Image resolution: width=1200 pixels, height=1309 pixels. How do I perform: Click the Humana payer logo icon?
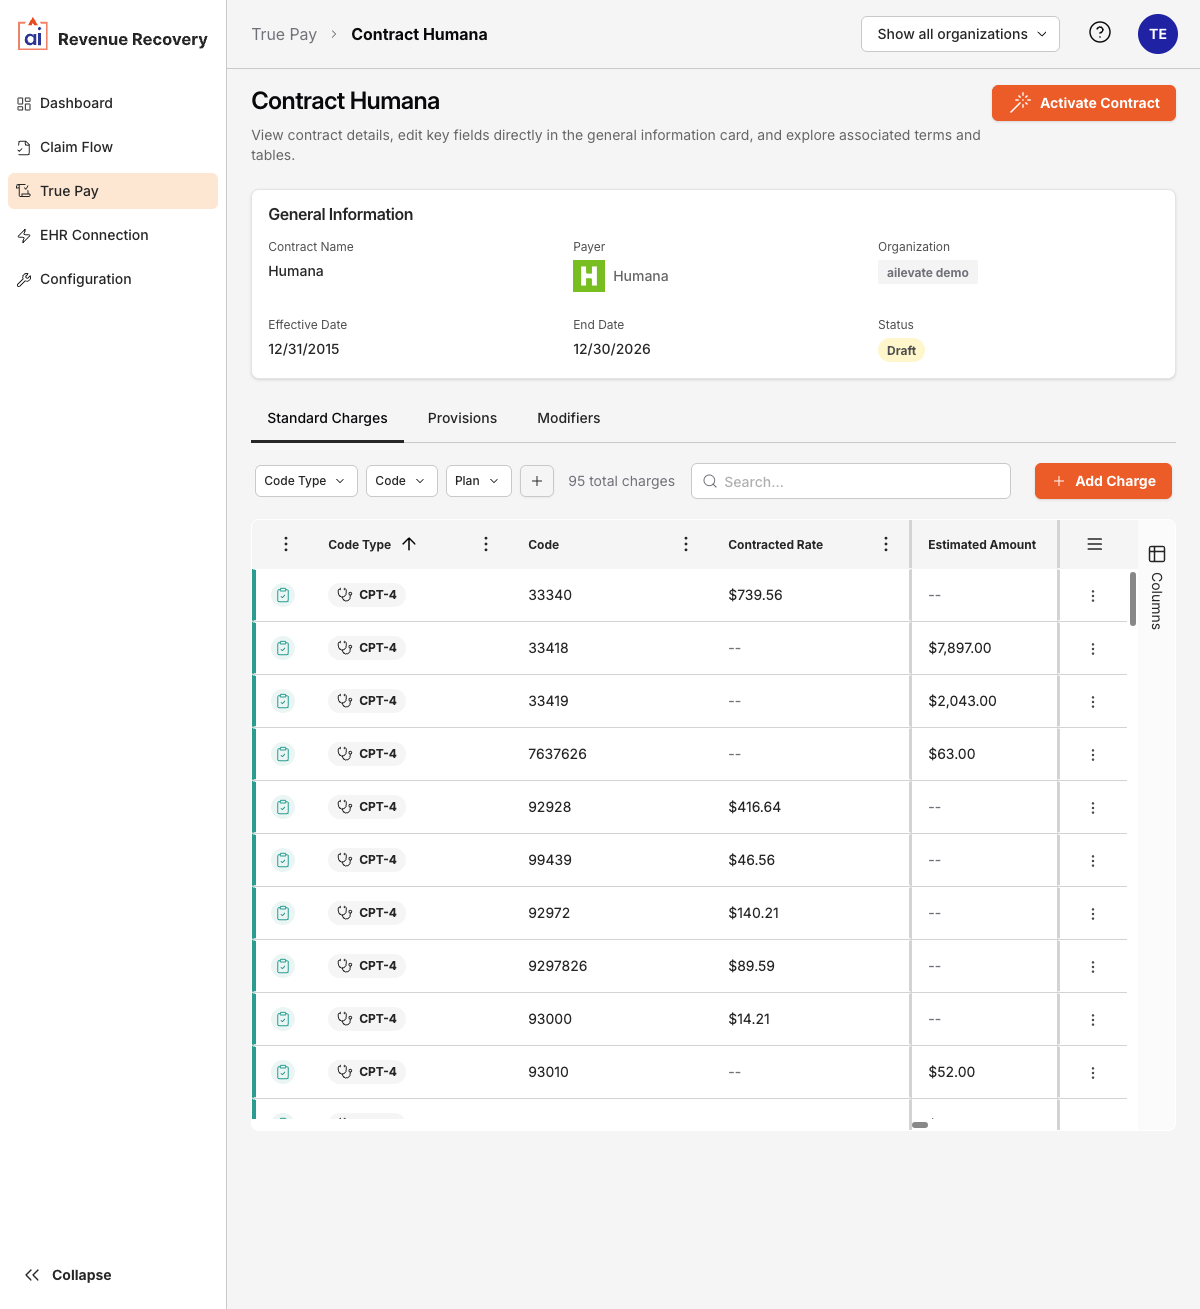589,276
